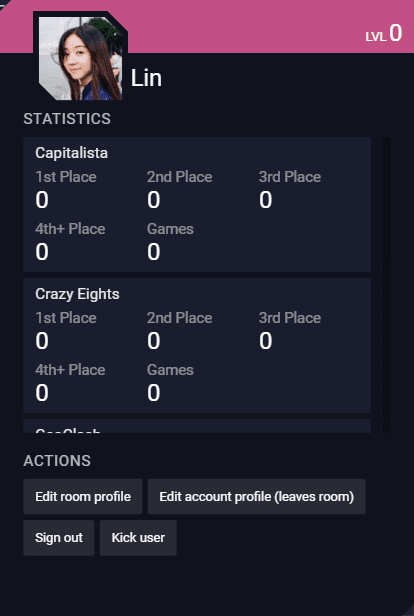Click the Kick user button
Image resolution: width=414 pixels, height=616 pixels.
(138, 538)
